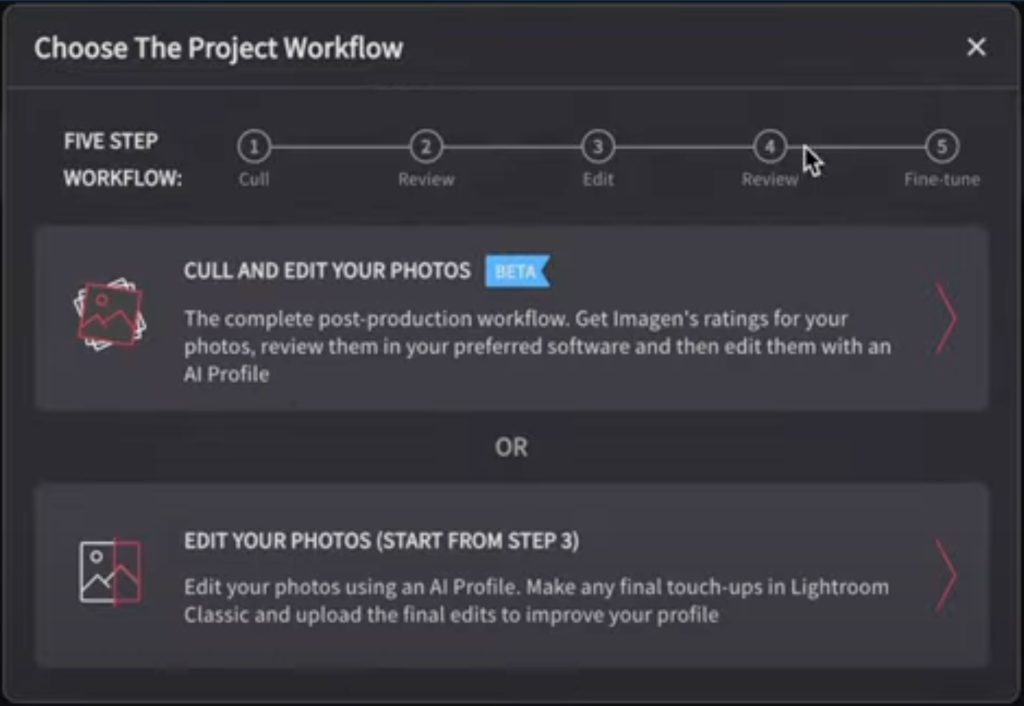Click step 3 circle for Edit
This screenshot has height=706, width=1024.
(598, 146)
